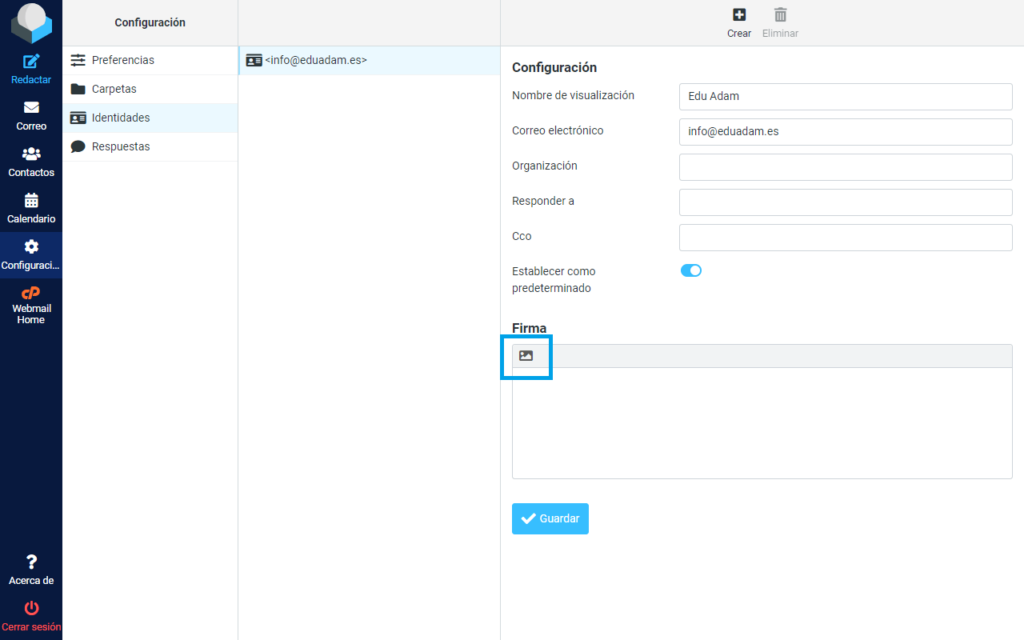Click the Organización input field
1024x640 pixels.
coord(845,166)
